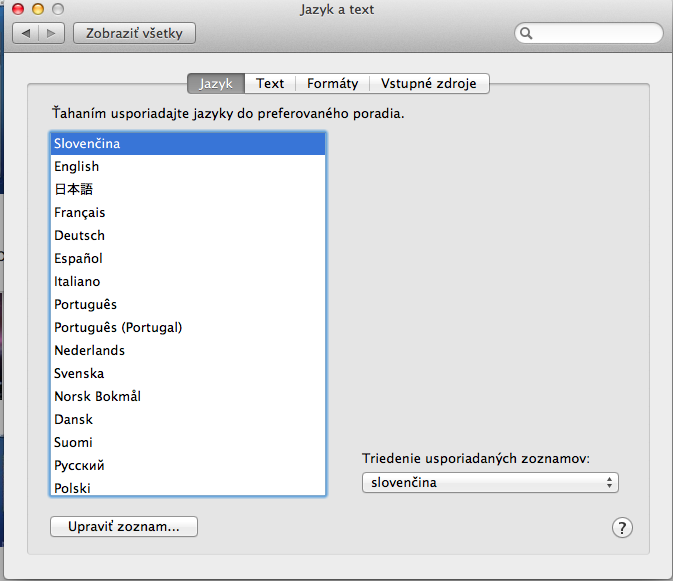The height and width of the screenshot is (581, 673).
Task: Click the search magnifier icon
Action: (526, 33)
